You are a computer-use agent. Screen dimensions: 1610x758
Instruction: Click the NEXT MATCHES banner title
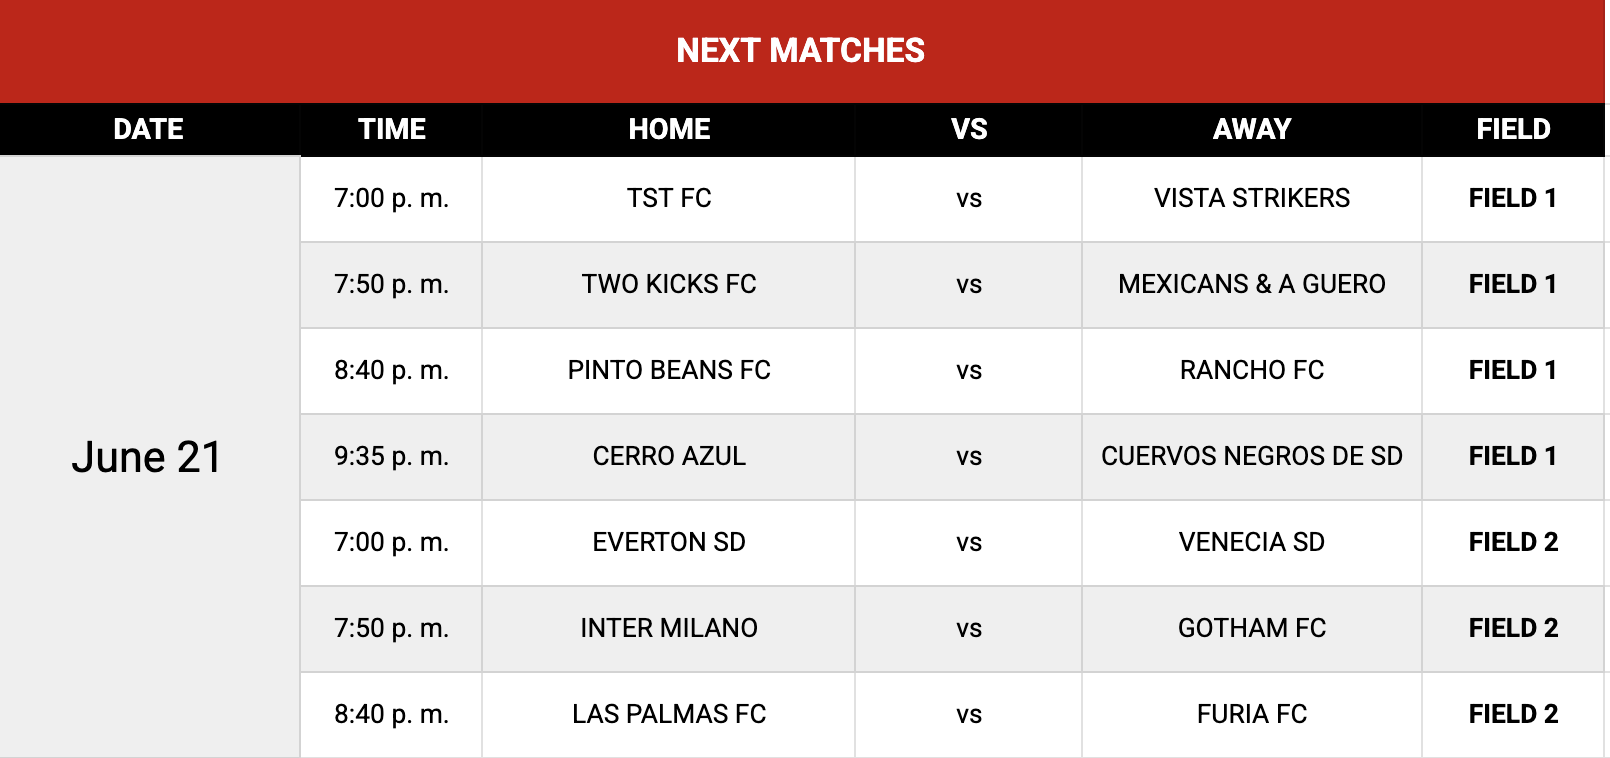pyautogui.click(x=800, y=50)
